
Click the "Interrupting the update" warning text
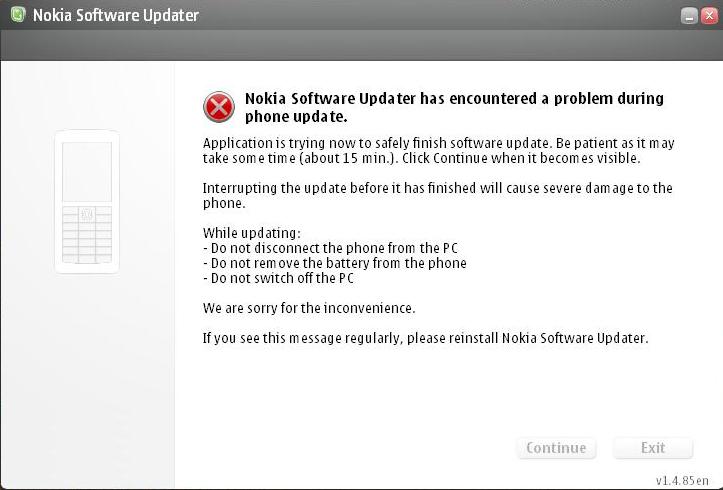pos(437,194)
